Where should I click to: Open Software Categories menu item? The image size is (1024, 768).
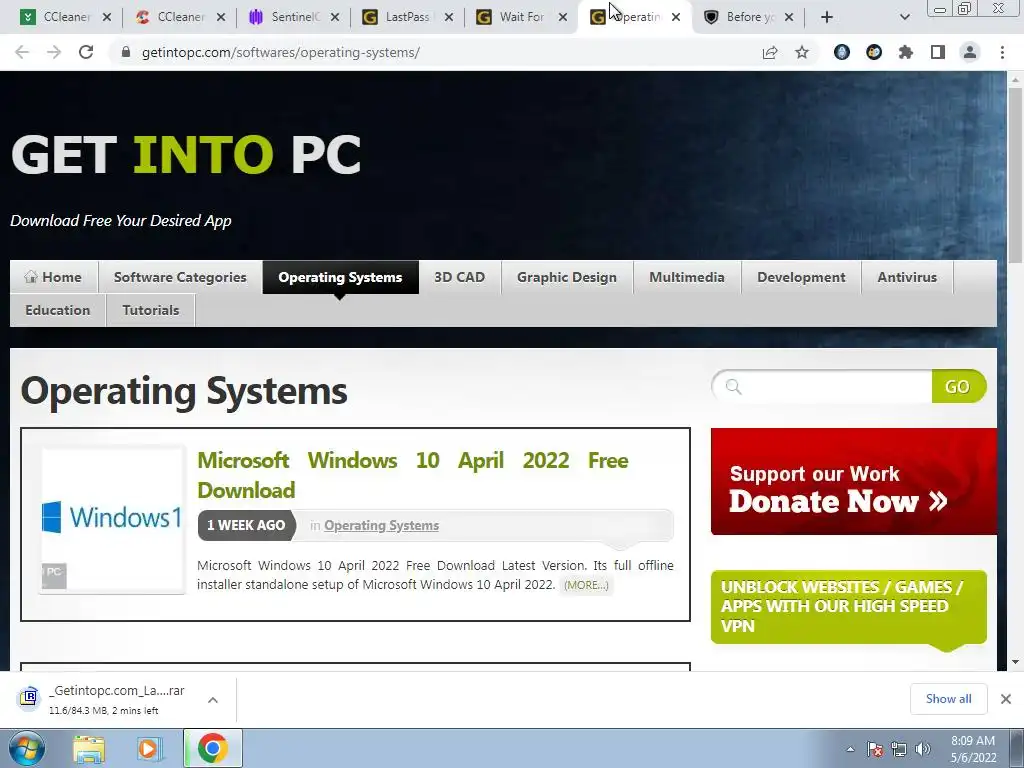[180, 277]
